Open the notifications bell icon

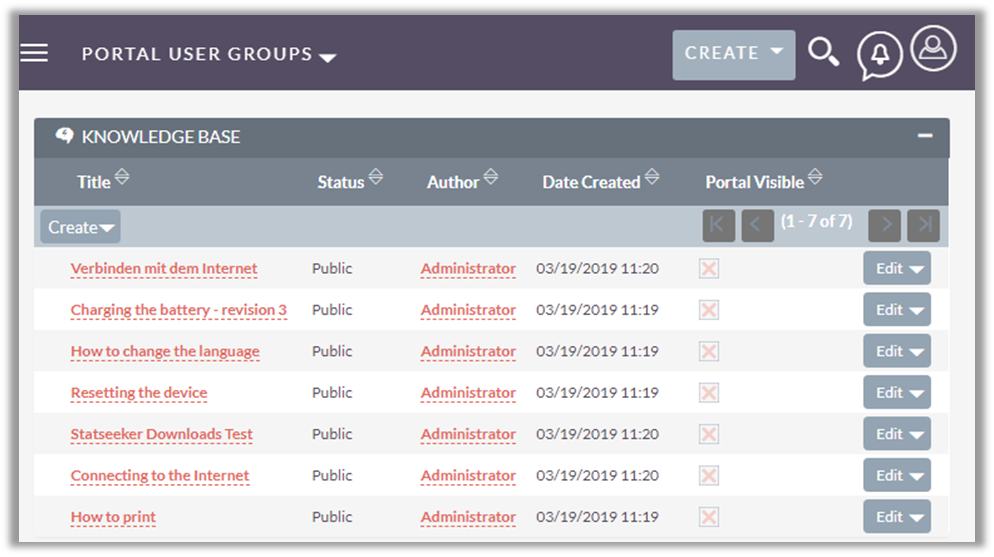(x=879, y=56)
